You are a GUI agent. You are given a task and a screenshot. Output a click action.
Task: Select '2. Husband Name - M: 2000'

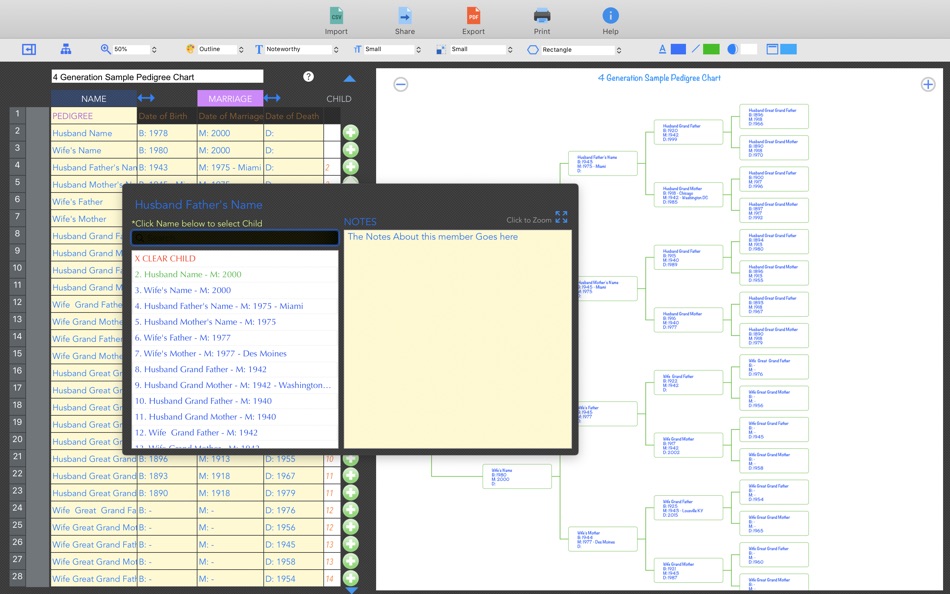click(x=235, y=274)
